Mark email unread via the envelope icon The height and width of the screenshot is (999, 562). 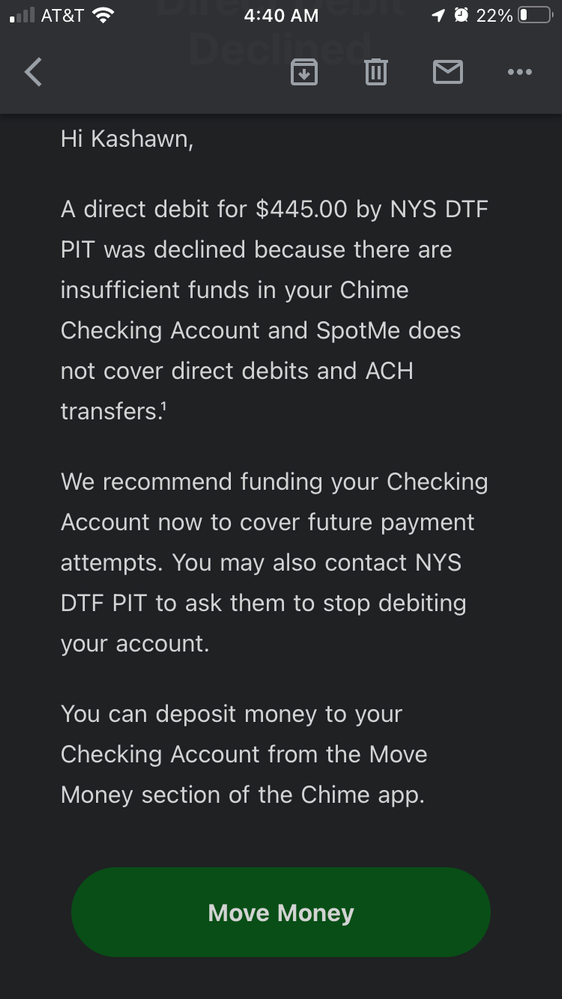[x=448, y=71]
